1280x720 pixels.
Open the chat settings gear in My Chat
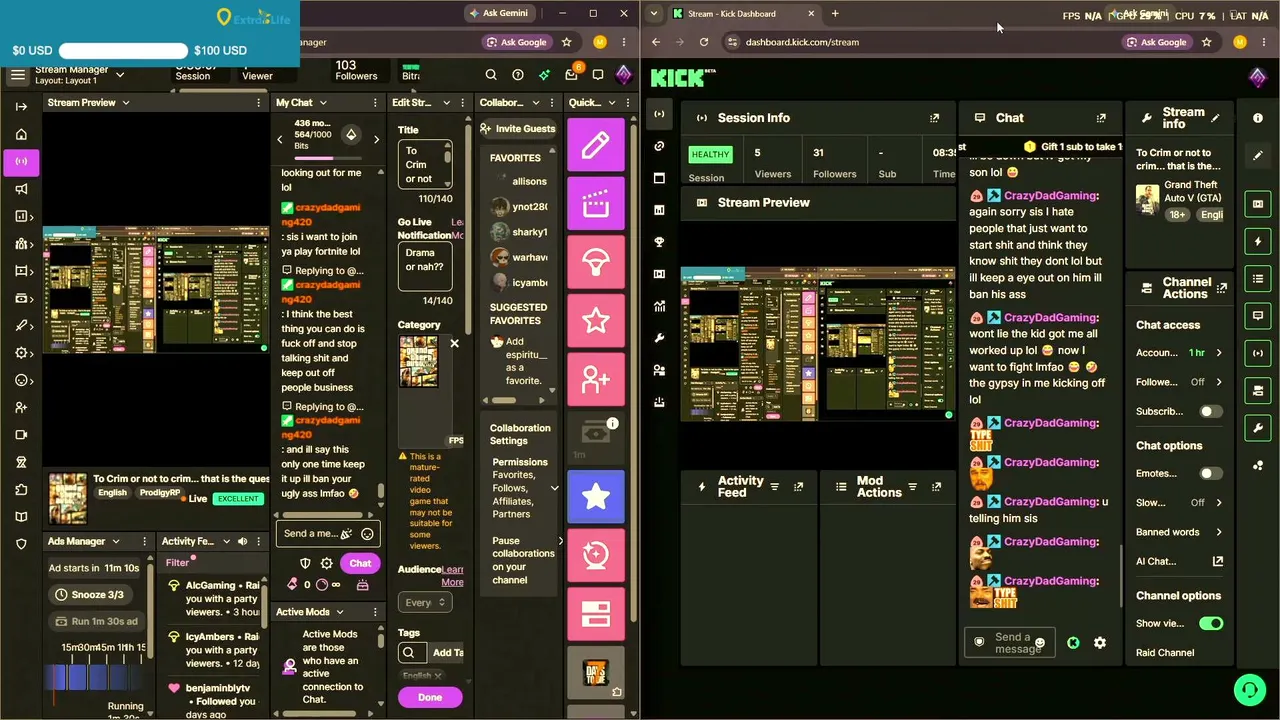(x=326, y=563)
